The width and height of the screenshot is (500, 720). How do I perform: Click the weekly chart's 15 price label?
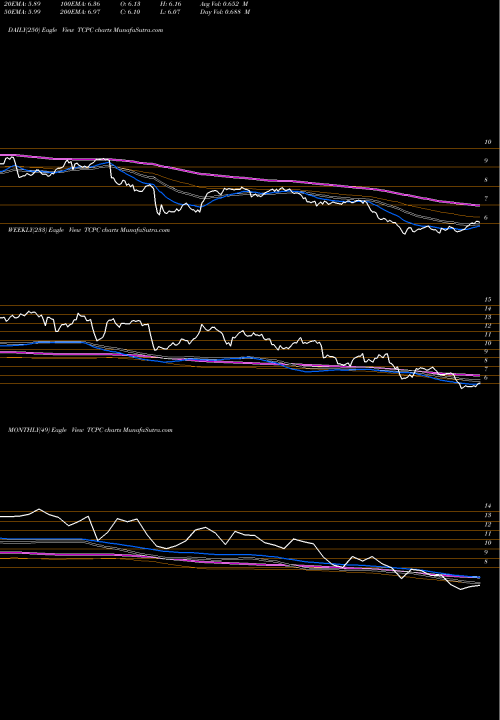(x=488, y=299)
